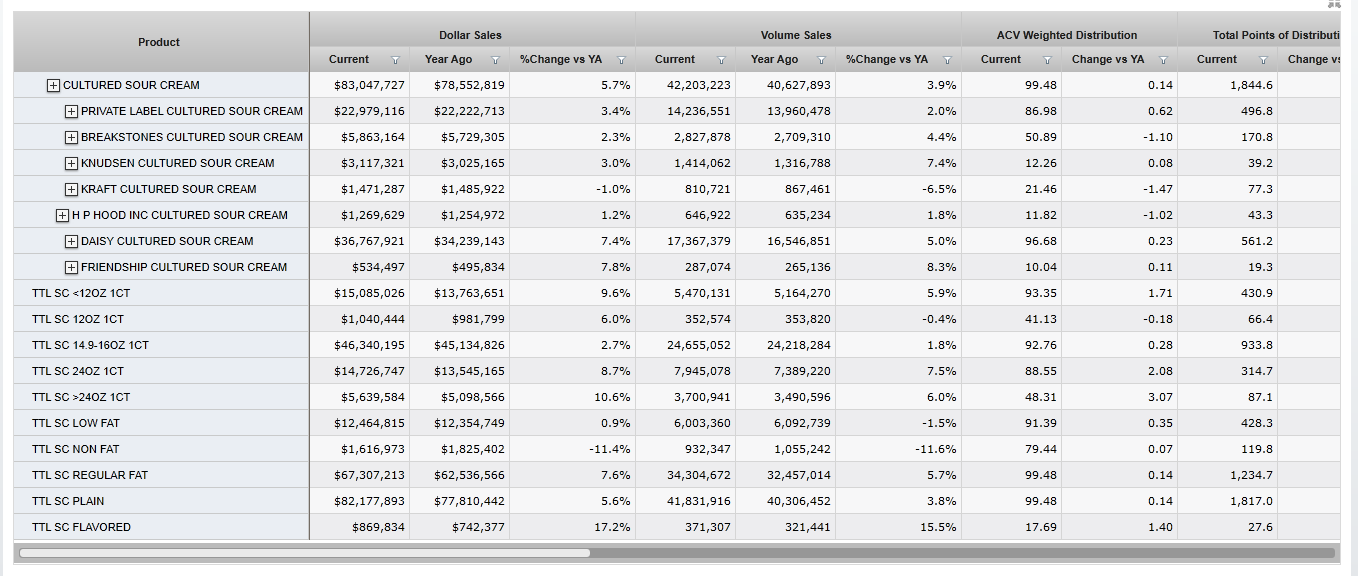
Task: Expand DAISY CULTURED SOUR CREAM row
Action: [x=71, y=241]
